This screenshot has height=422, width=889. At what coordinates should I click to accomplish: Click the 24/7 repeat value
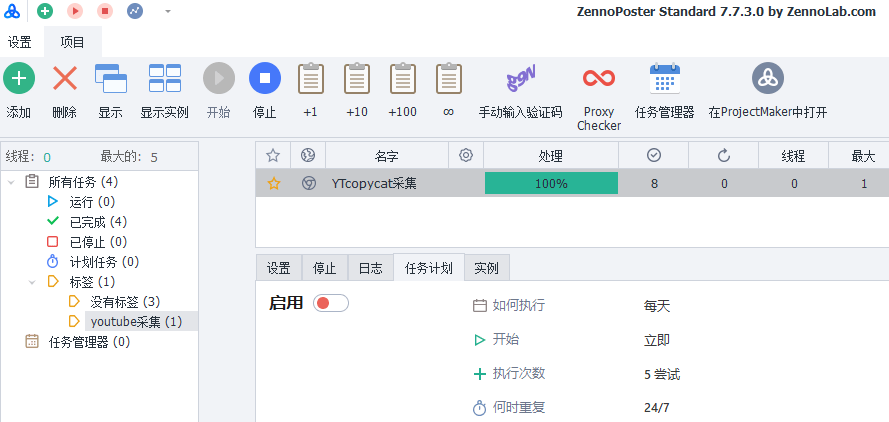click(657, 408)
